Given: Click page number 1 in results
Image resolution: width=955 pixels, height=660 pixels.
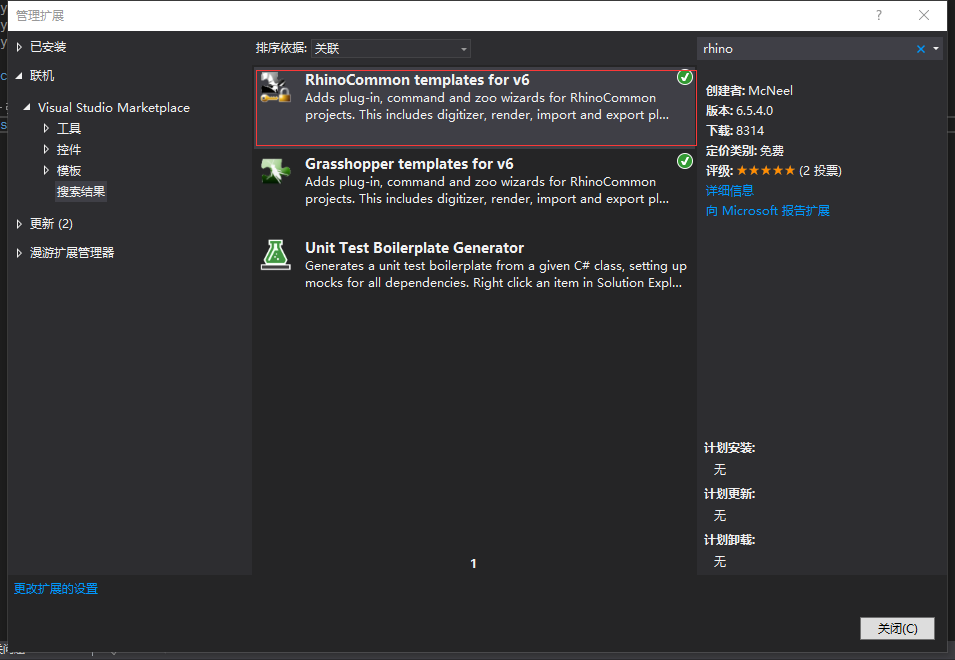Looking at the screenshot, I should 473,564.
